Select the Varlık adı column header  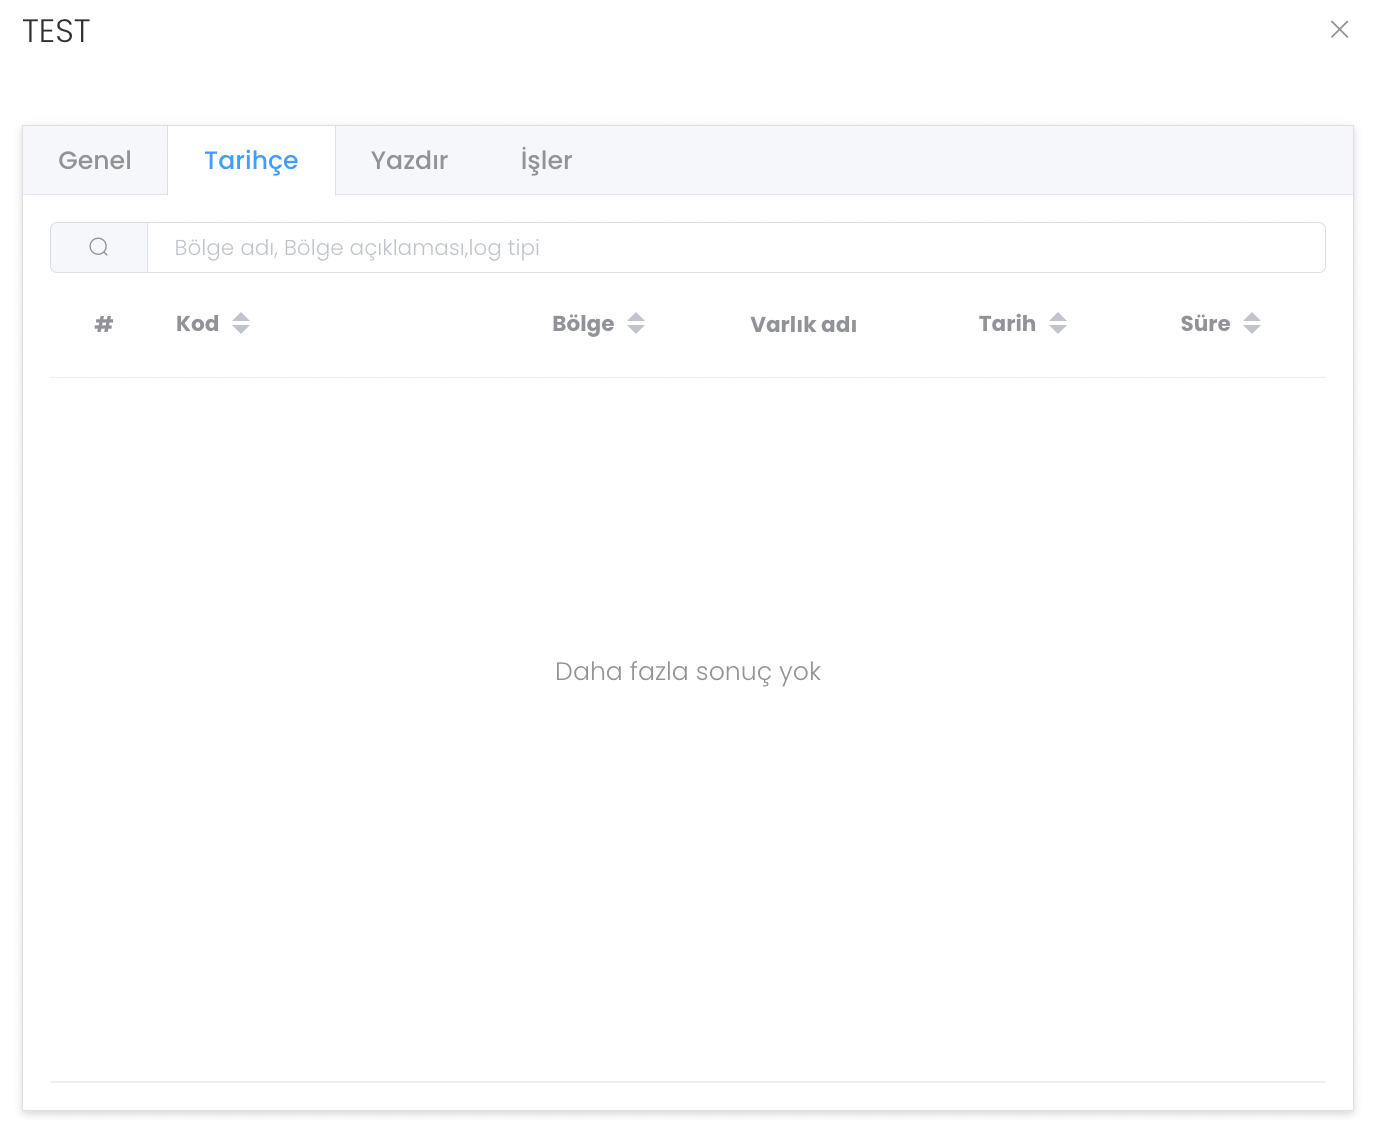coord(803,324)
